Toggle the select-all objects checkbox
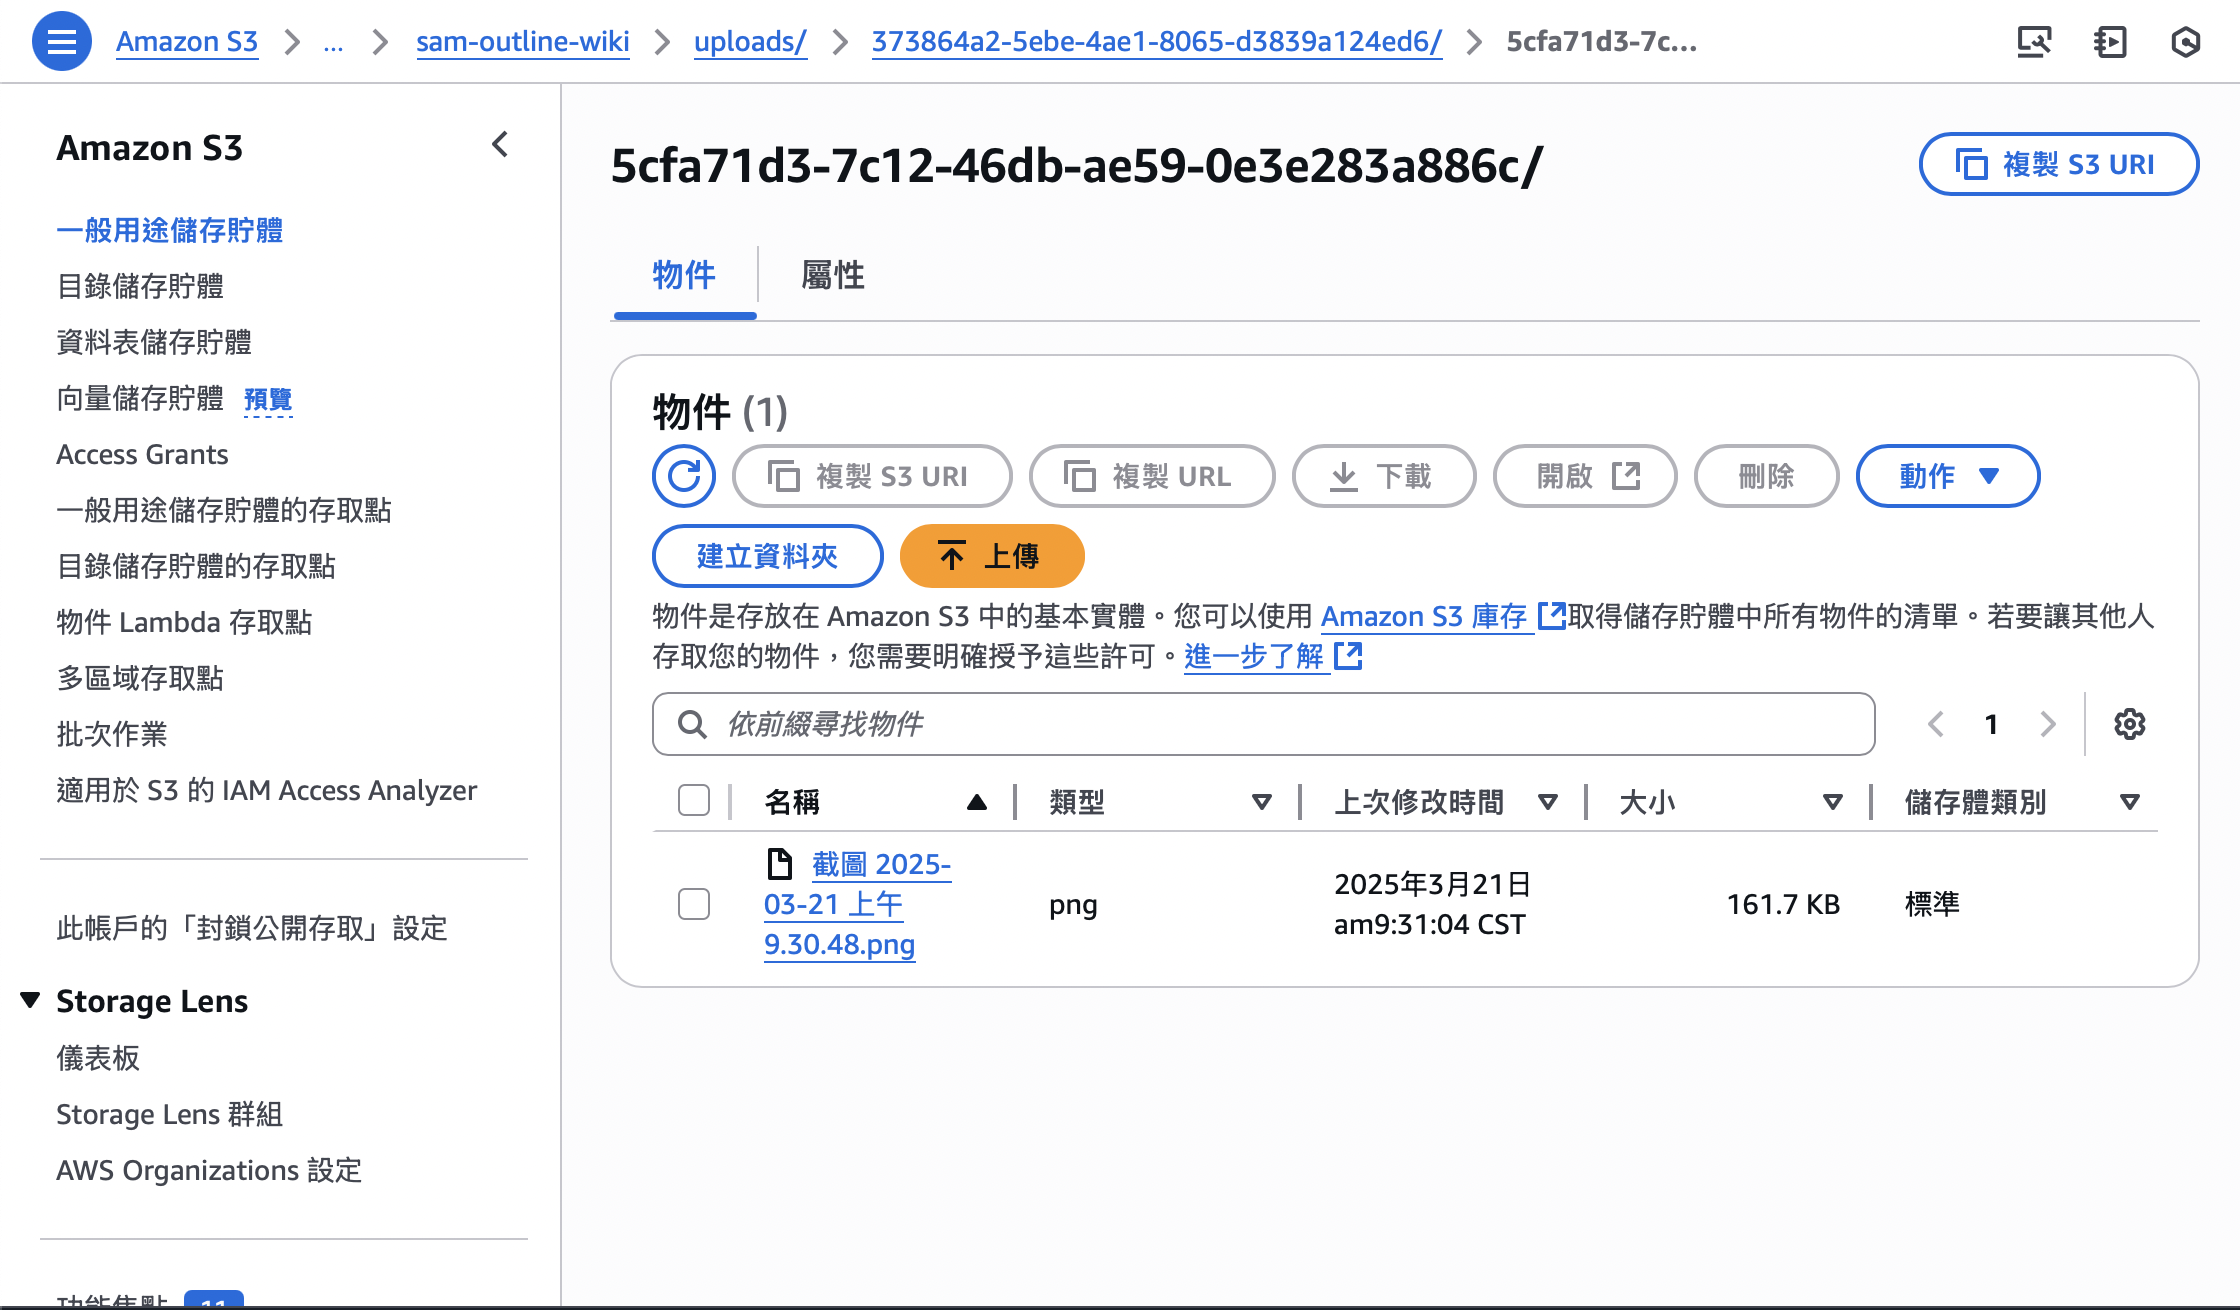The height and width of the screenshot is (1310, 2240). click(694, 801)
